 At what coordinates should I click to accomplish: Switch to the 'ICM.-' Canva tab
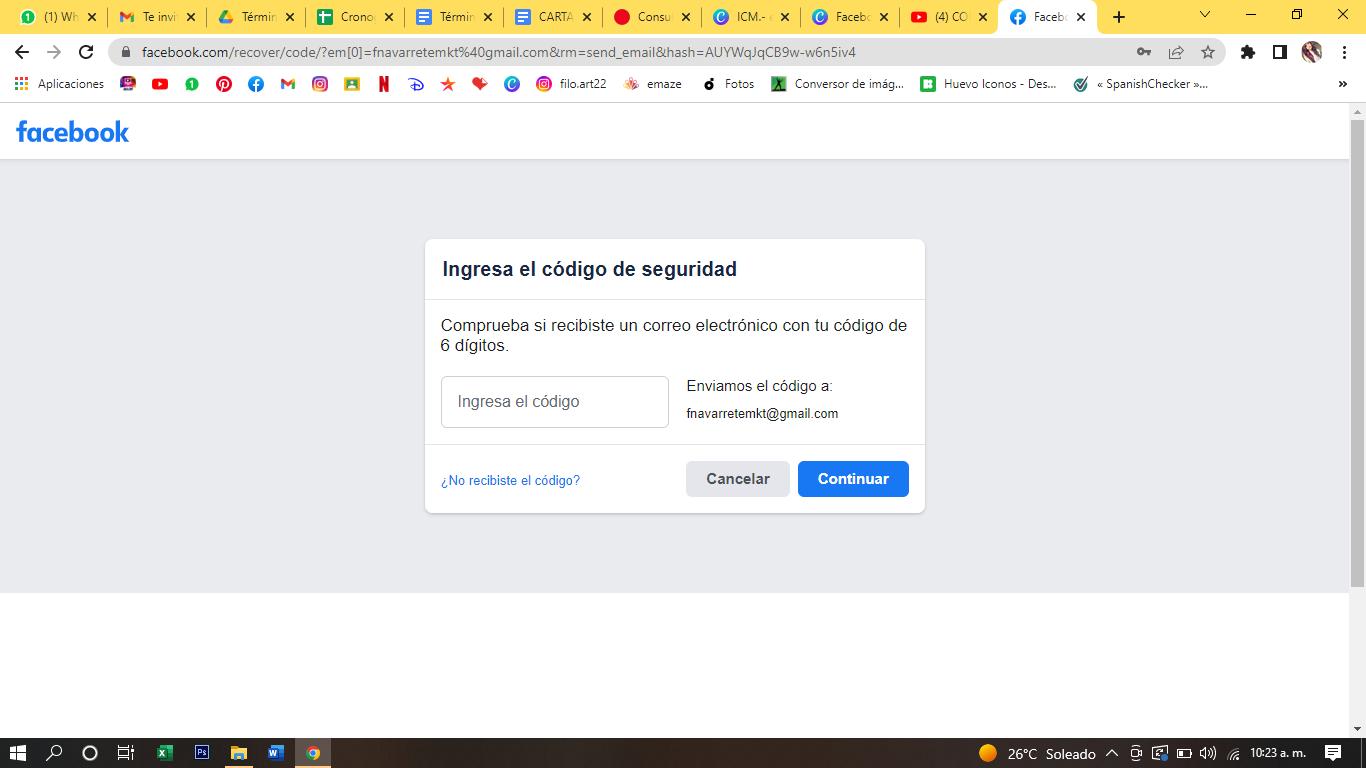click(752, 17)
